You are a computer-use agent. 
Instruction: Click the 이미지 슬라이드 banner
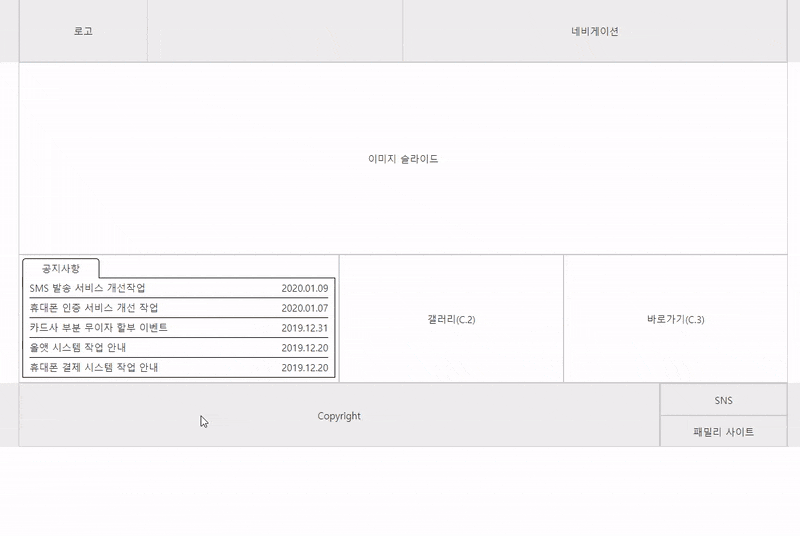403,159
